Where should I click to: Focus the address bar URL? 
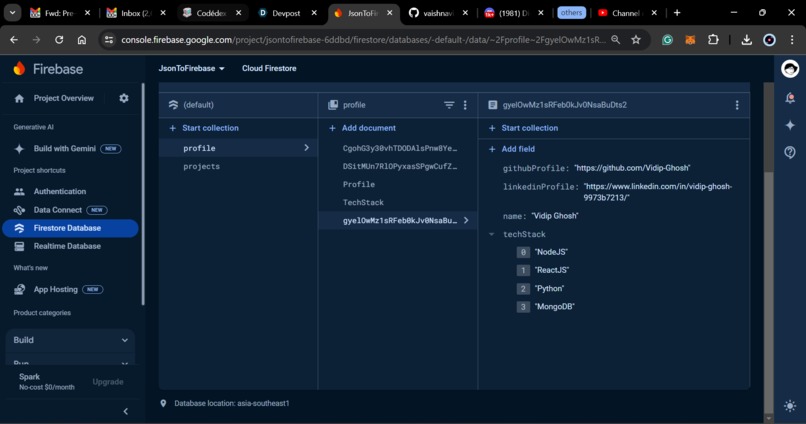pyautogui.click(x=363, y=40)
